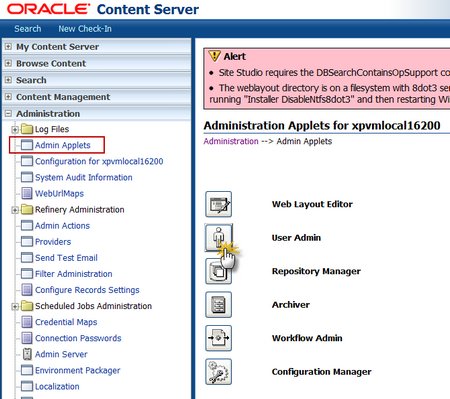Click the Filter Administration window icon
This screenshot has height=399, width=450.
coord(27,273)
